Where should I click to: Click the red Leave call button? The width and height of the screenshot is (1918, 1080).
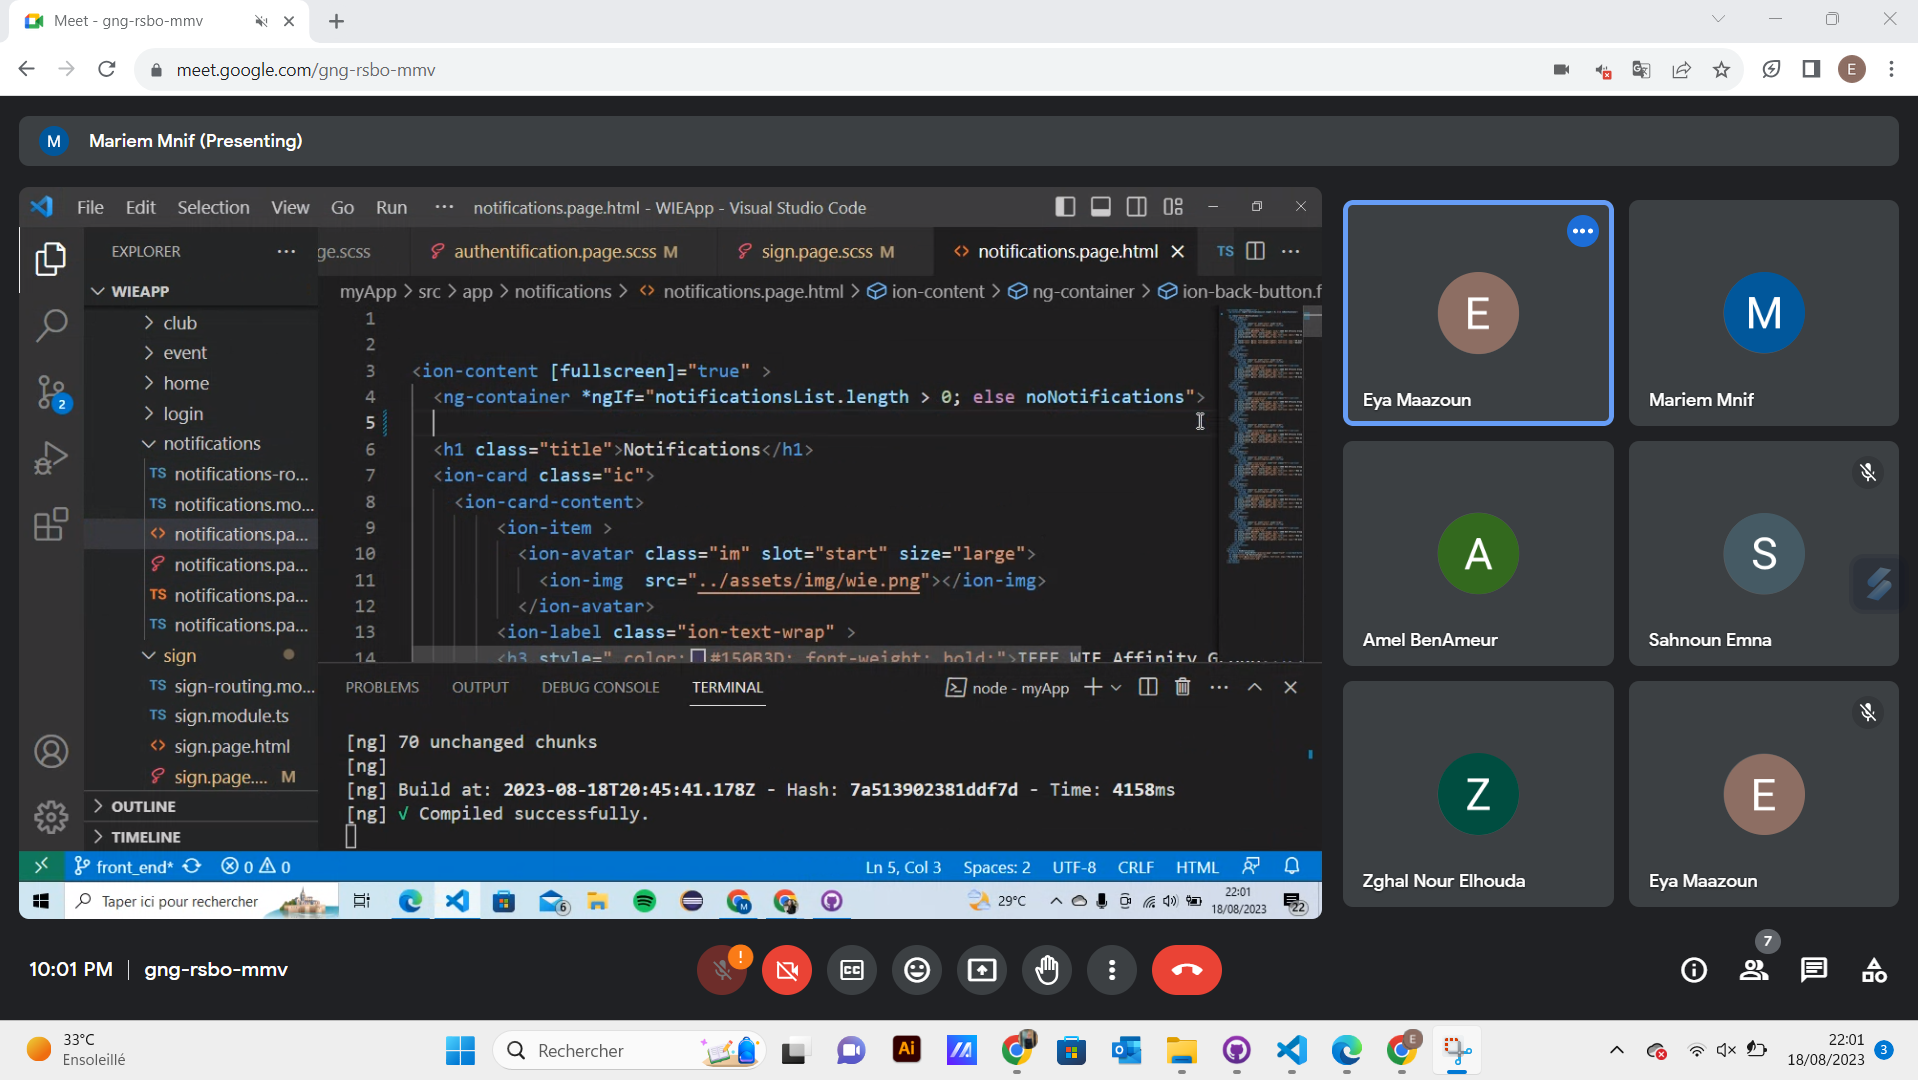pos(1186,970)
